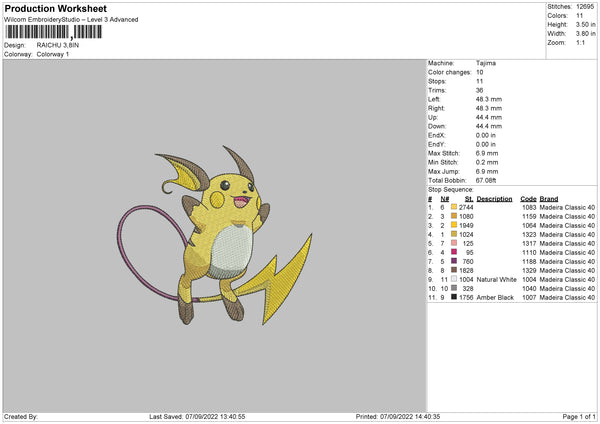Click the Up label in machine info
This screenshot has height=424, width=600.
[432, 117]
